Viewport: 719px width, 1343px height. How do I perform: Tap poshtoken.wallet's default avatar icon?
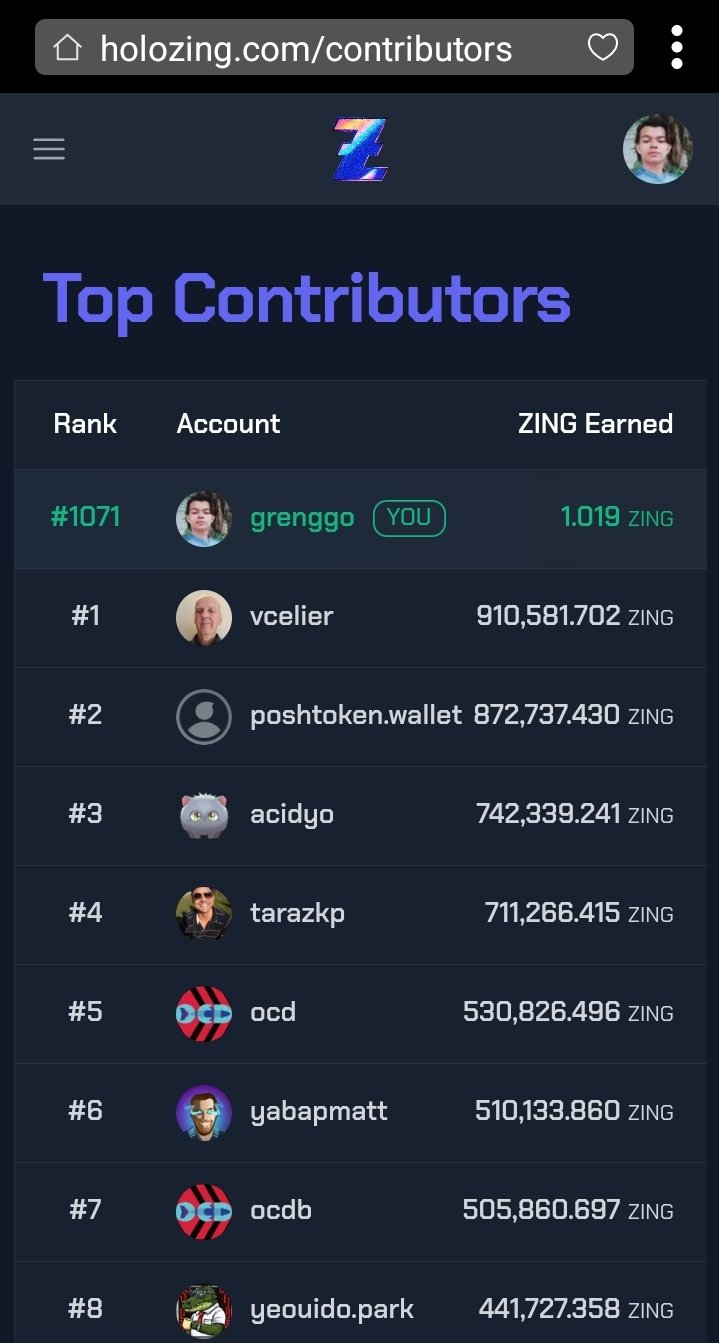[204, 716]
